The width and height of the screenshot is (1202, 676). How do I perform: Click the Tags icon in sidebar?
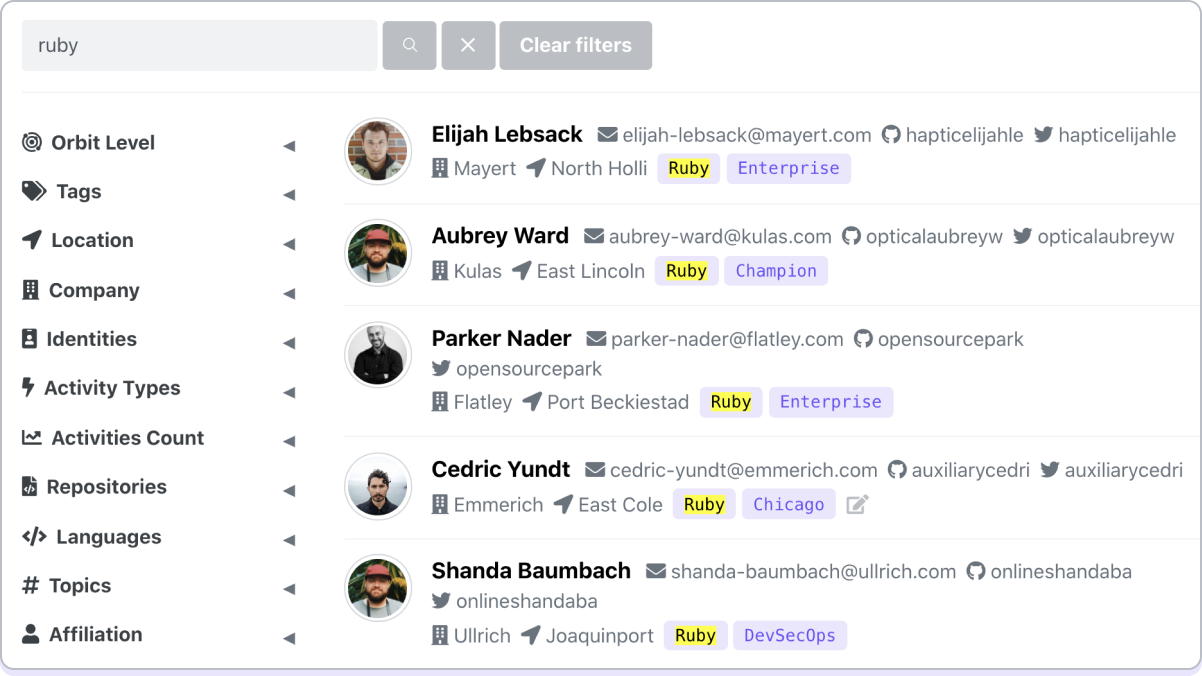coord(34,192)
